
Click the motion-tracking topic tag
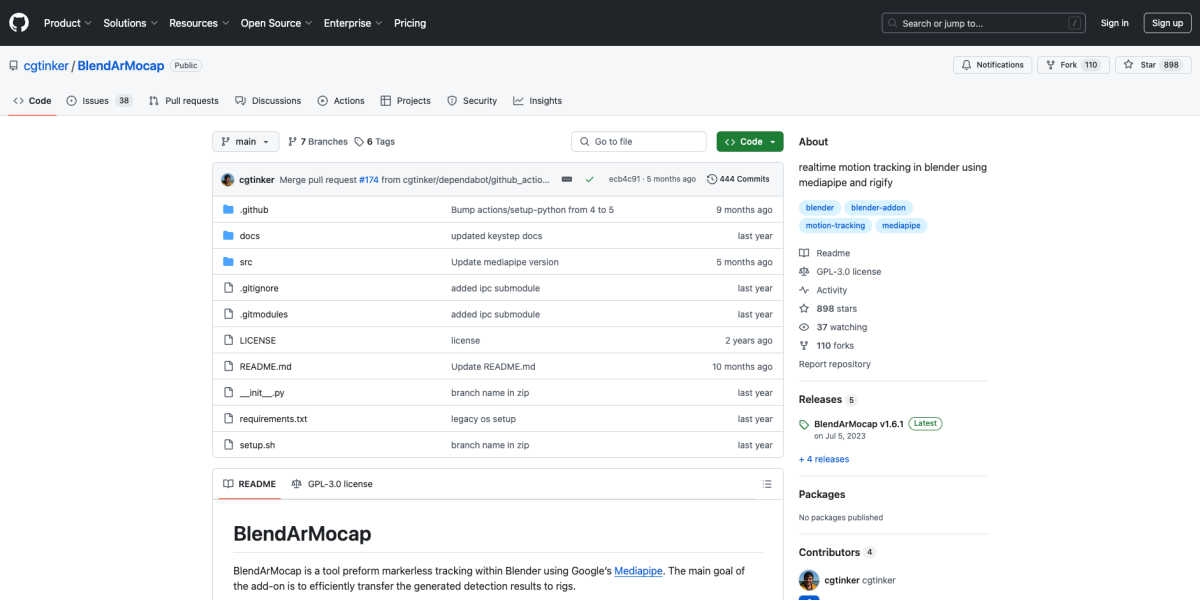(x=835, y=226)
